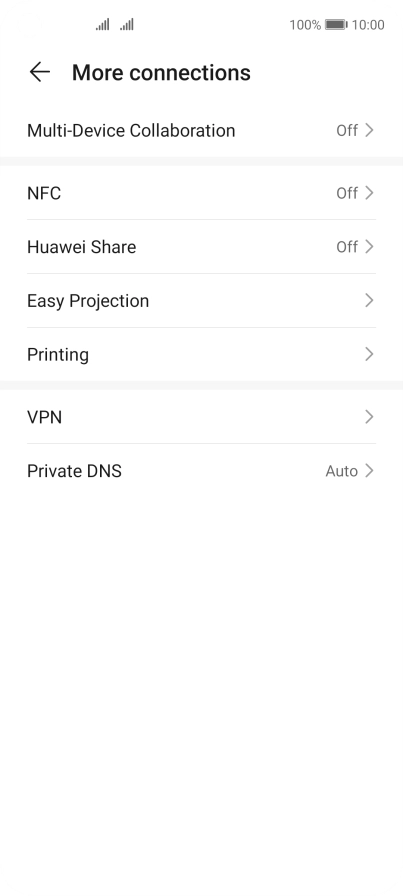Tap the Off status of Multi-Device Collaboration
The image size is (403, 896).
tap(347, 130)
